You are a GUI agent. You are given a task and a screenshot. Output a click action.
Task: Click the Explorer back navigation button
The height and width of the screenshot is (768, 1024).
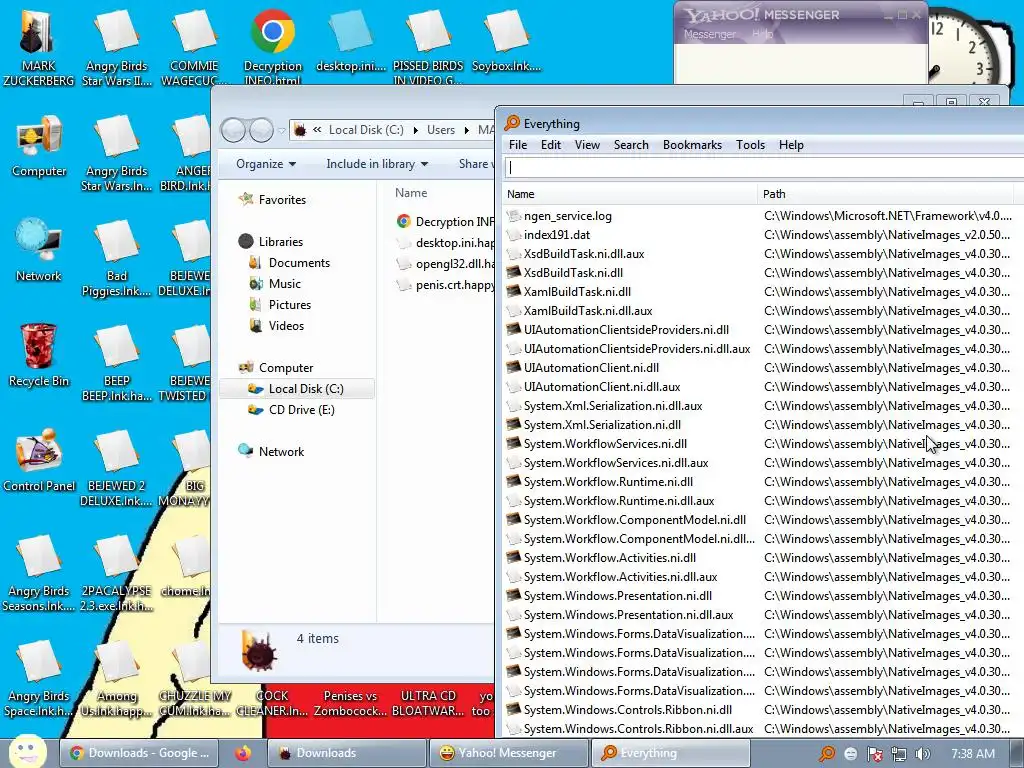coord(233,130)
